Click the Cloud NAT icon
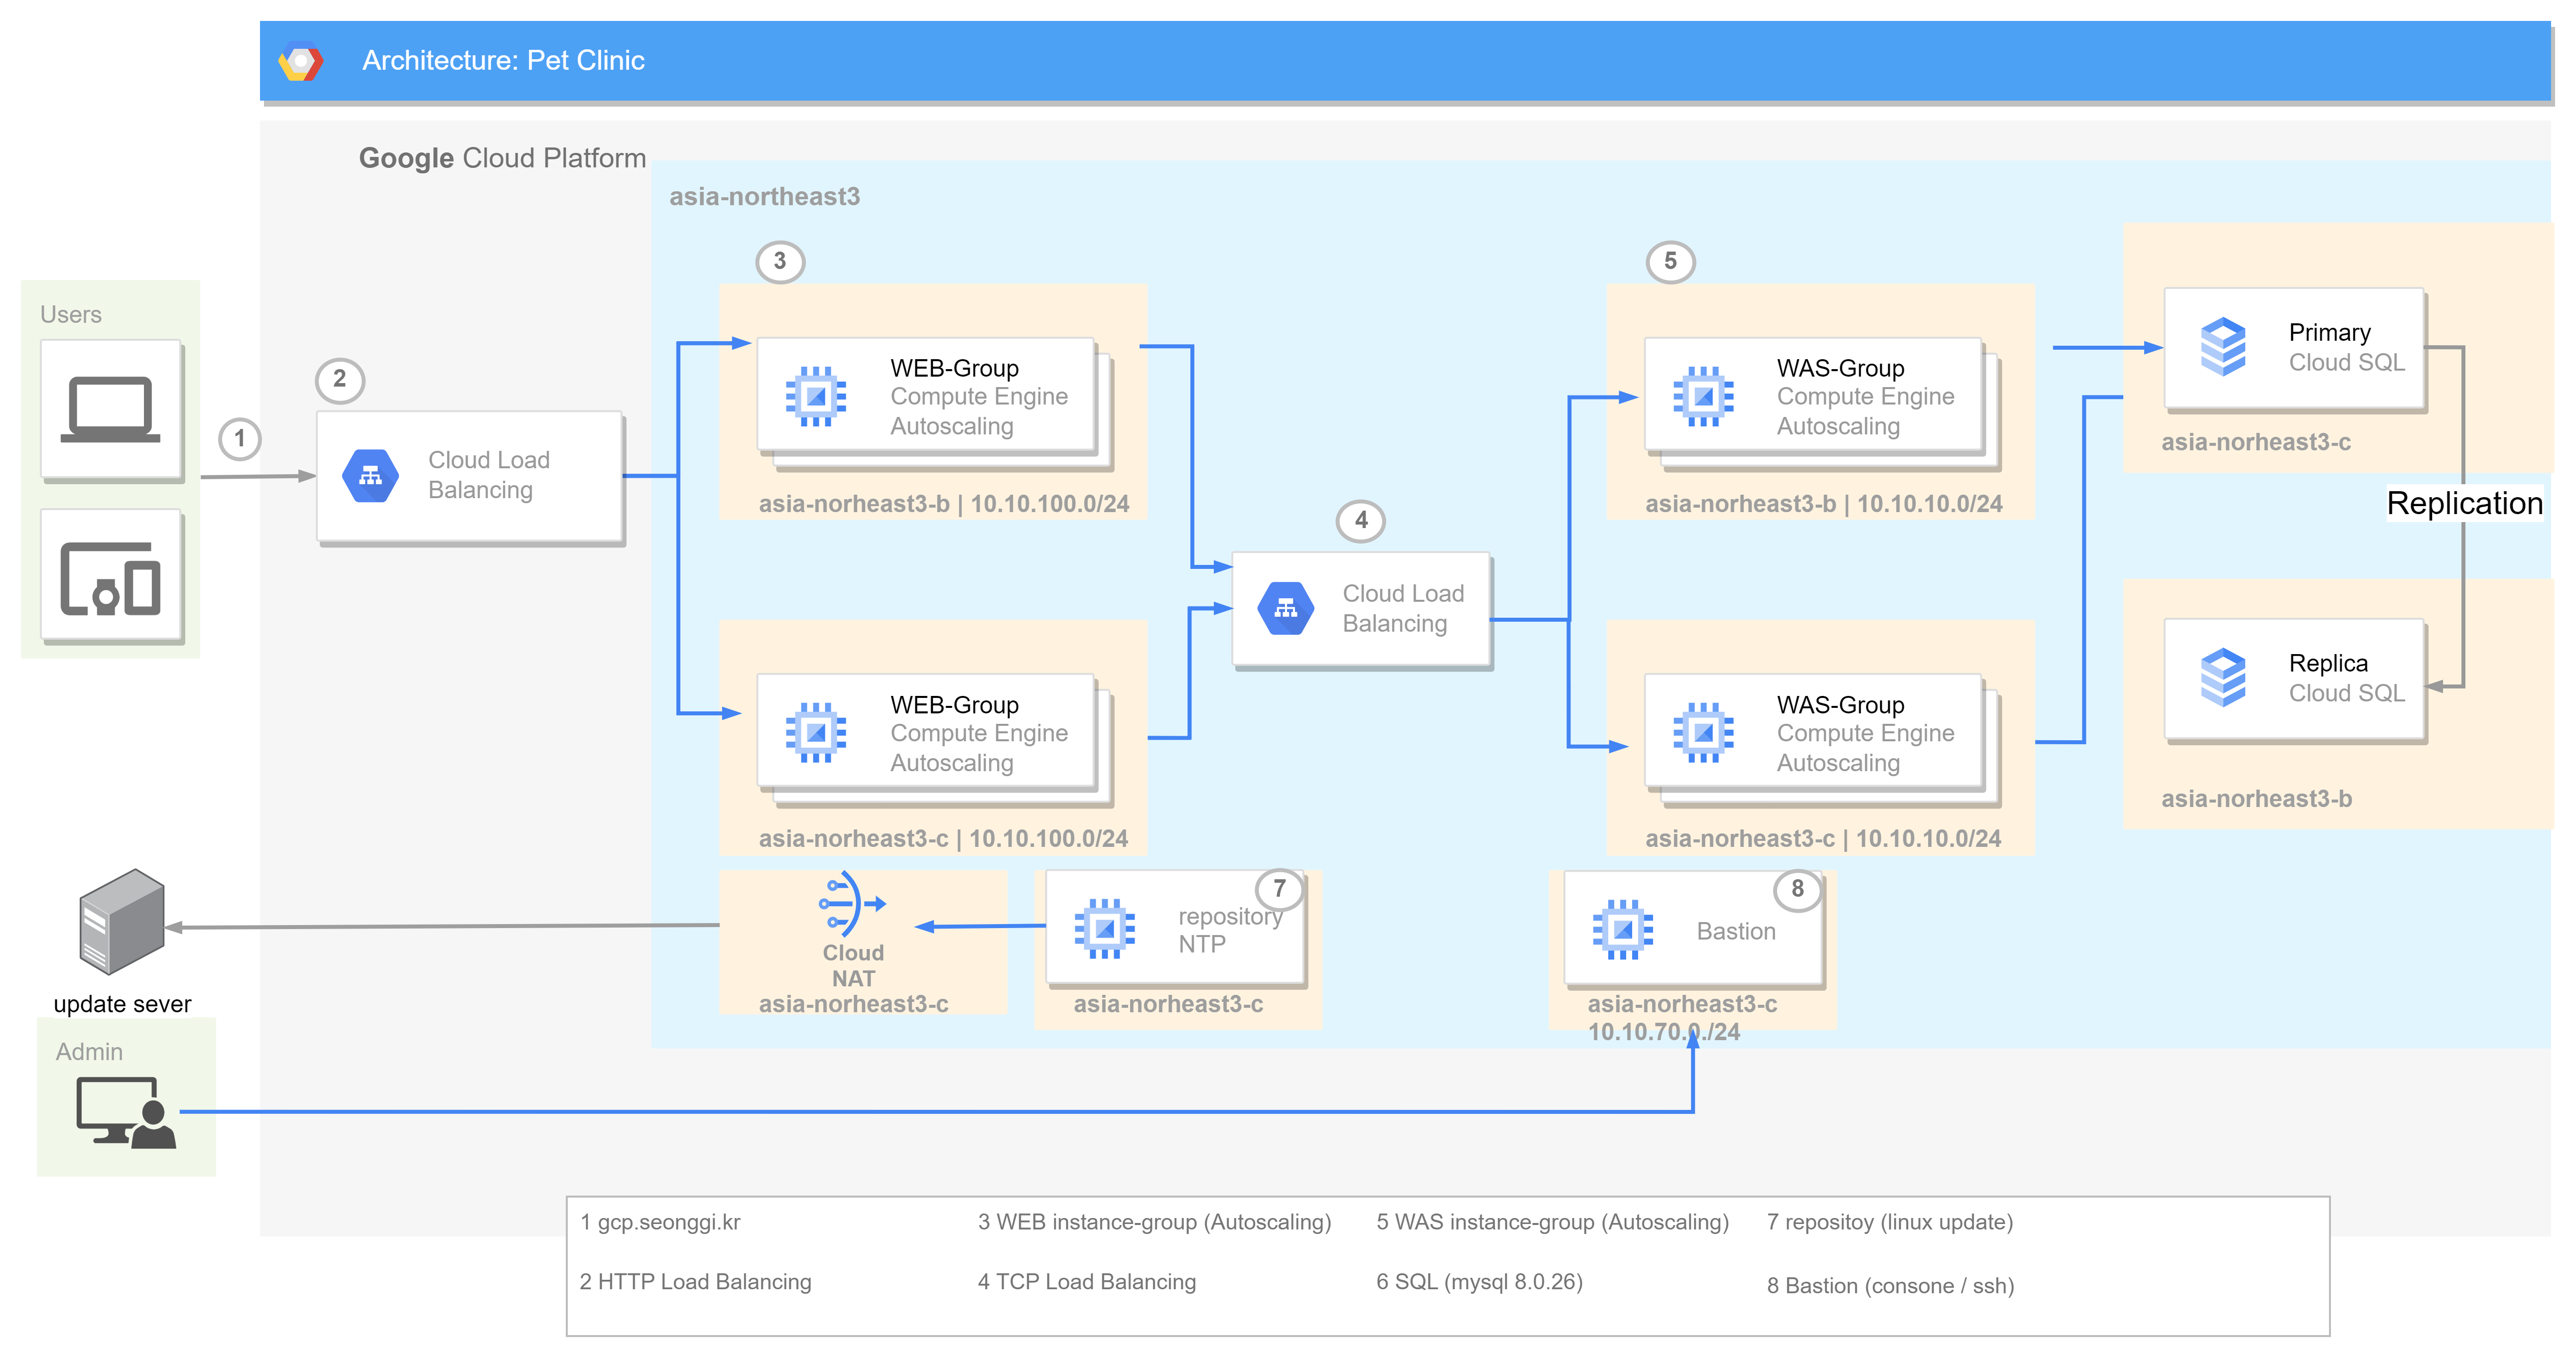This screenshot has height=1357, width=2576. coord(851,904)
